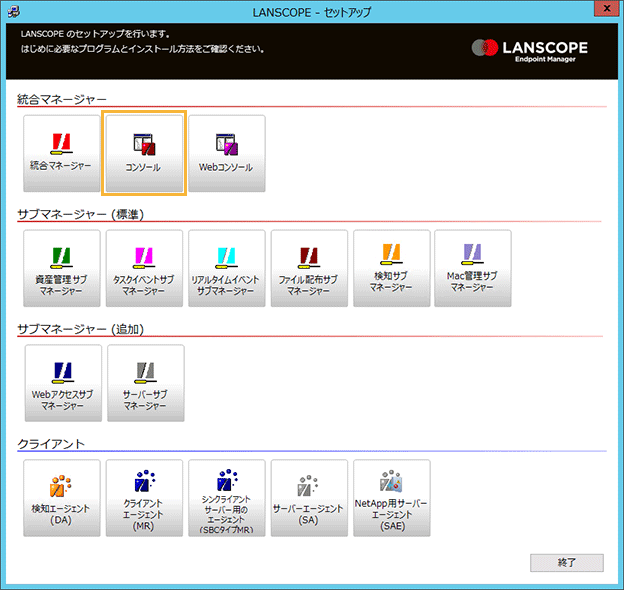Select the Mac管理サブマネージャー tile
The width and height of the screenshot is (624, 590).
(473, 268)
